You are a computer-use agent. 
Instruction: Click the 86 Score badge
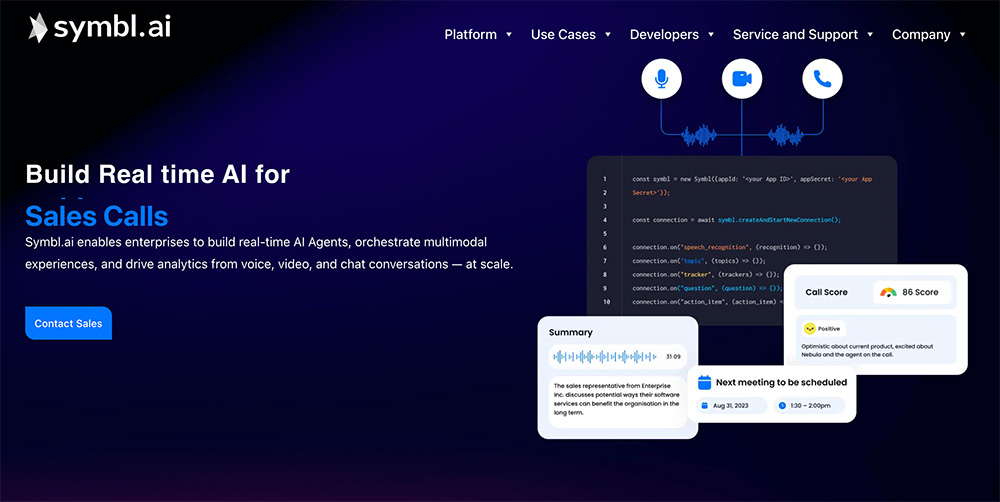(x=912, y=292)
